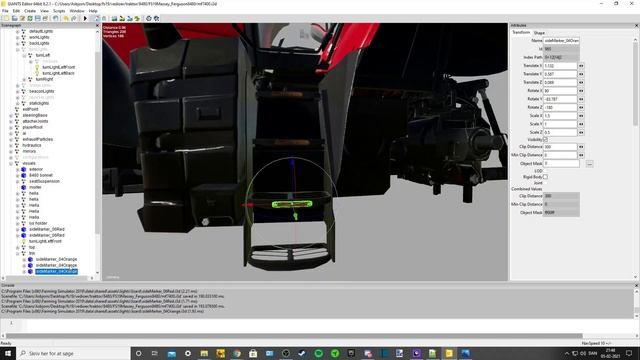The width and height of the screenshot is (640, 360).
Task: Collapse the turnLeft tree node
Action: click(24, 56)
